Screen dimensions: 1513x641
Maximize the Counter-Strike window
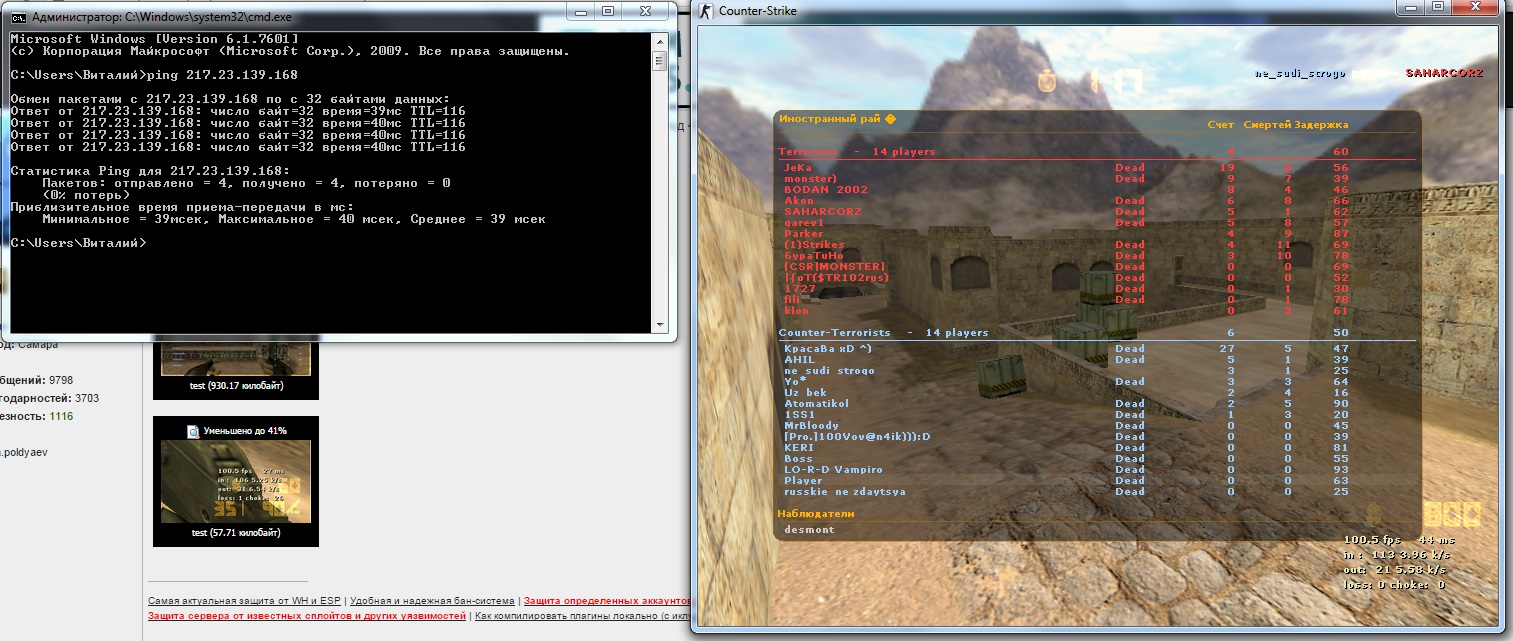pos(1439,6)
